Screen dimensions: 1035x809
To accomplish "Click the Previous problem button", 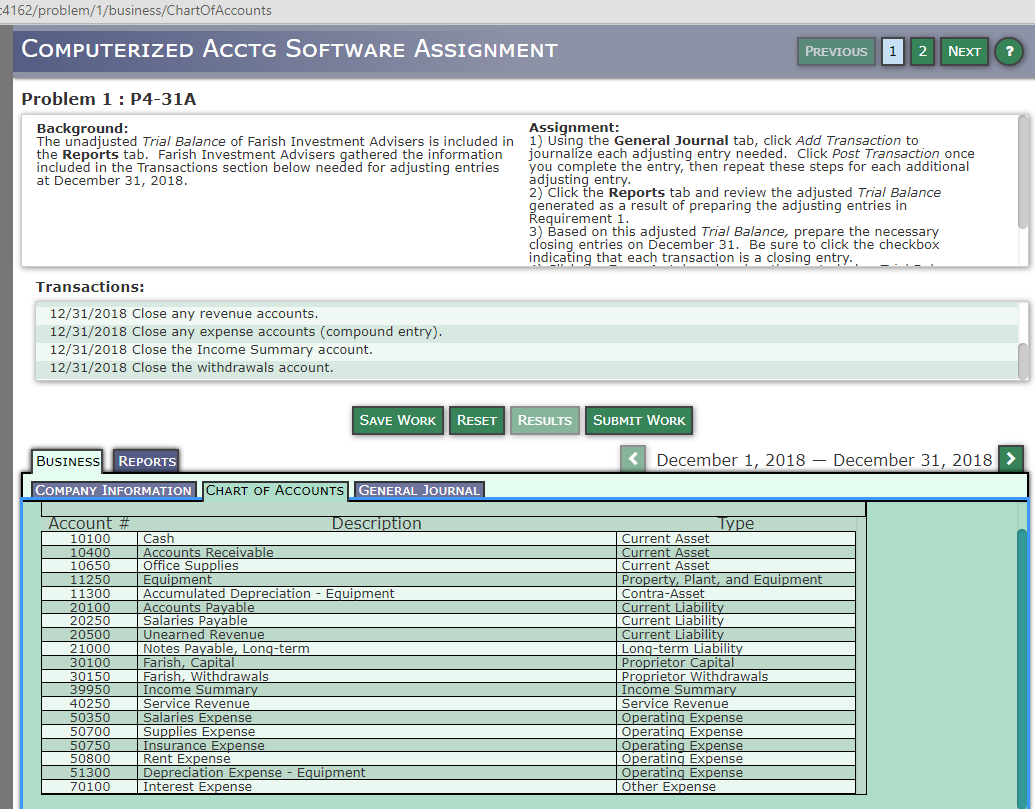I will point(836,51).
